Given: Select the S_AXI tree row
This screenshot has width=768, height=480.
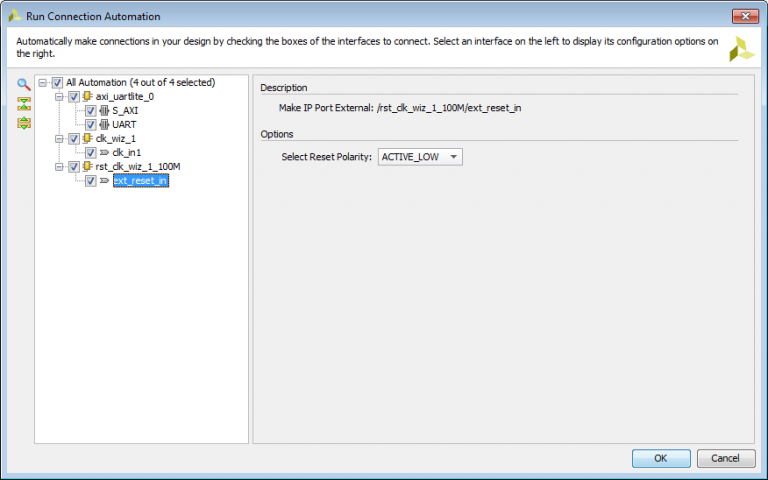Looking at the screenshot, I should click(x=125, y=111).
